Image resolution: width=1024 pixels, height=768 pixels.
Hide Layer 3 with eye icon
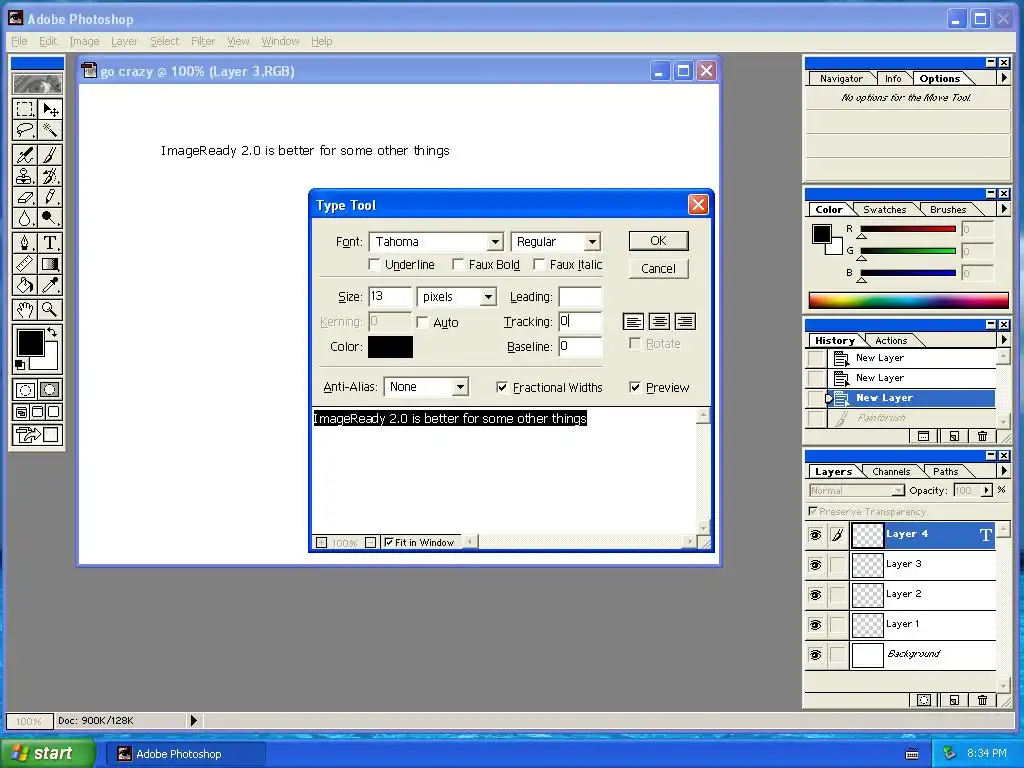816,564
